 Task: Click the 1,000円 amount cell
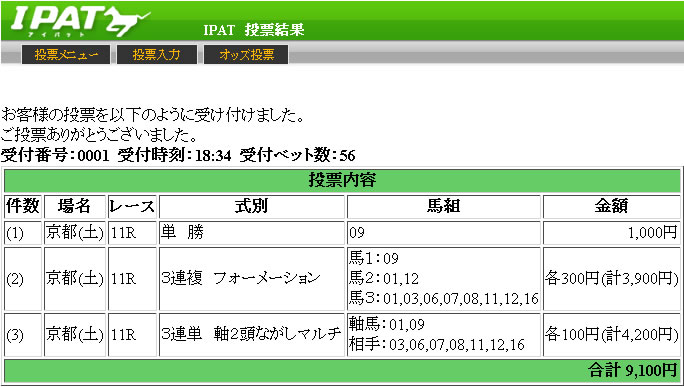click(611, 233)
